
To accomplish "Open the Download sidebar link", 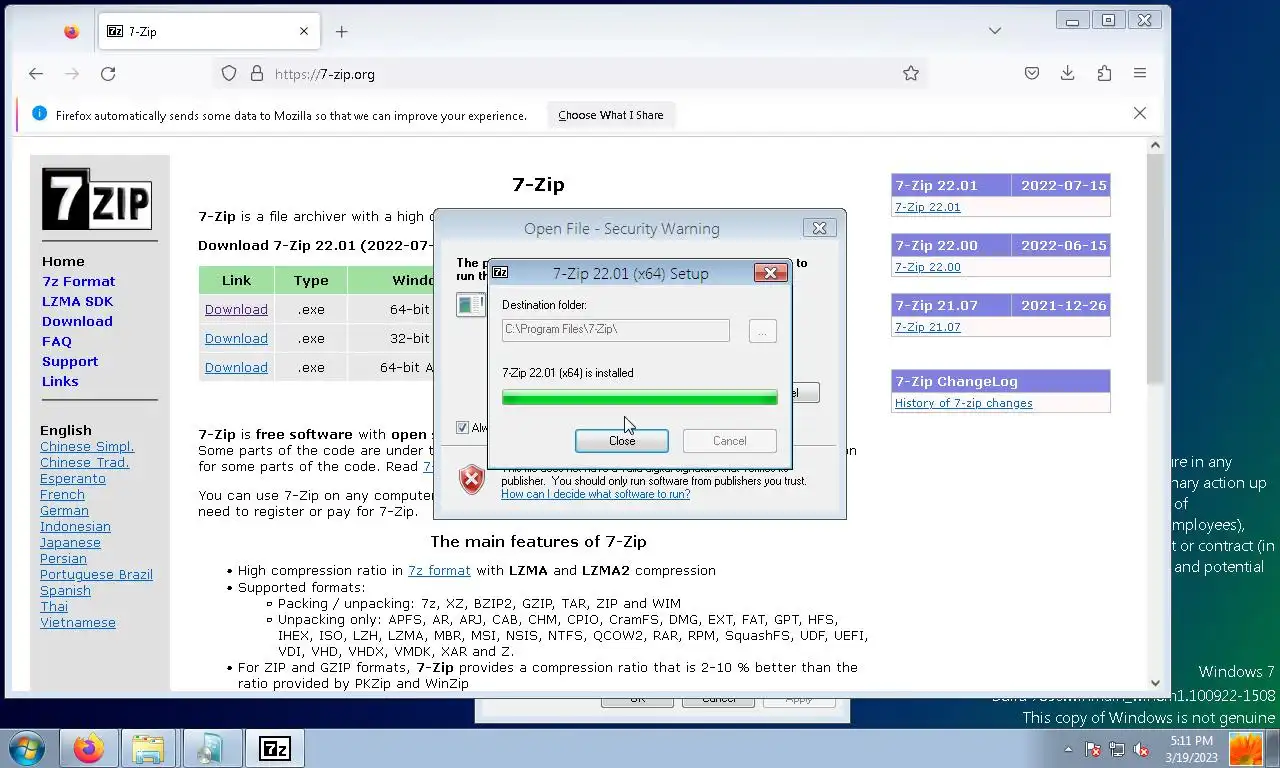I will 77,321.
